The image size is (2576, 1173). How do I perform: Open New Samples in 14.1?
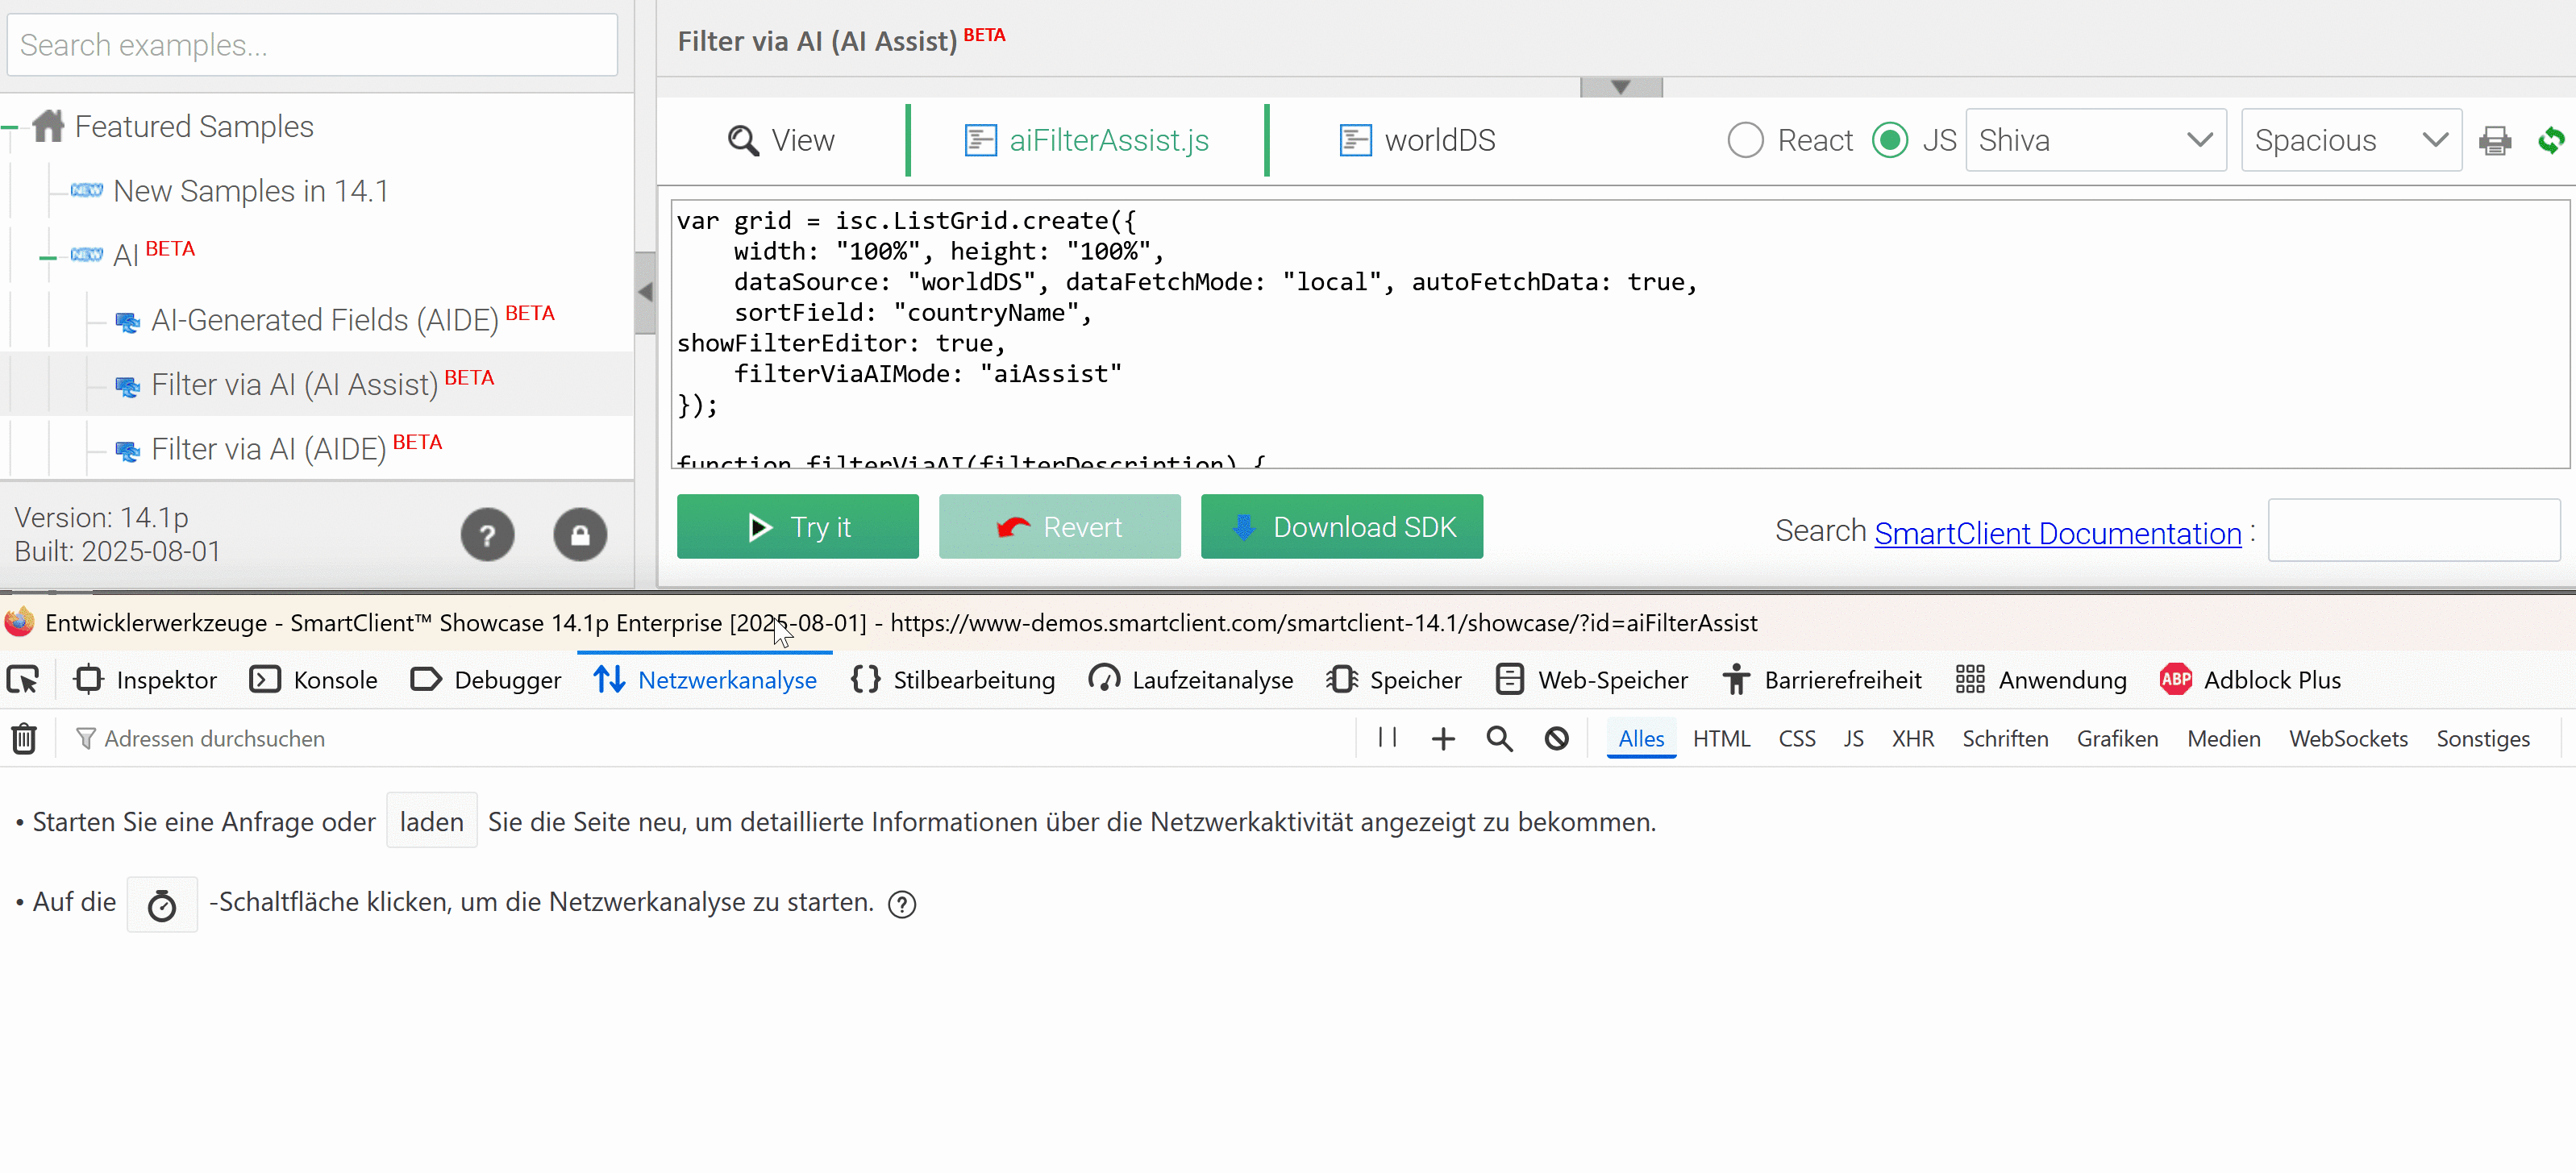[x=250, y=191]
